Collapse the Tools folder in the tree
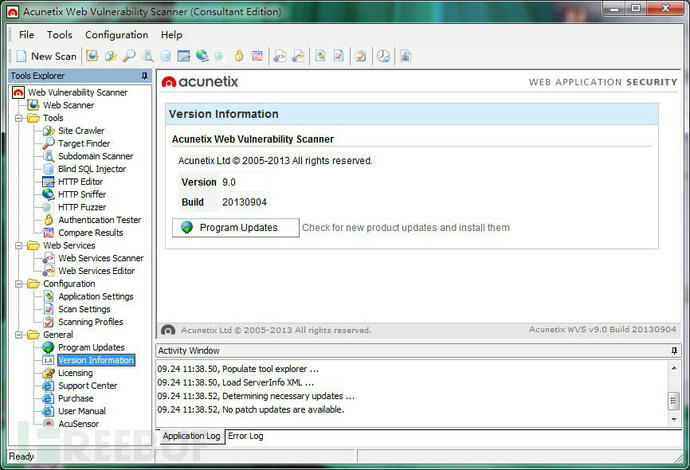The height and width of the screenshot is (470, 690). pos(18,118)
